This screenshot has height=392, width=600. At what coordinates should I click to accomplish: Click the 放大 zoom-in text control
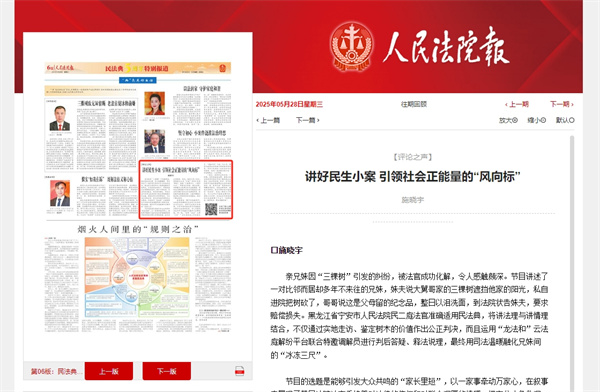pyautogui.click(x=508, y=120)
